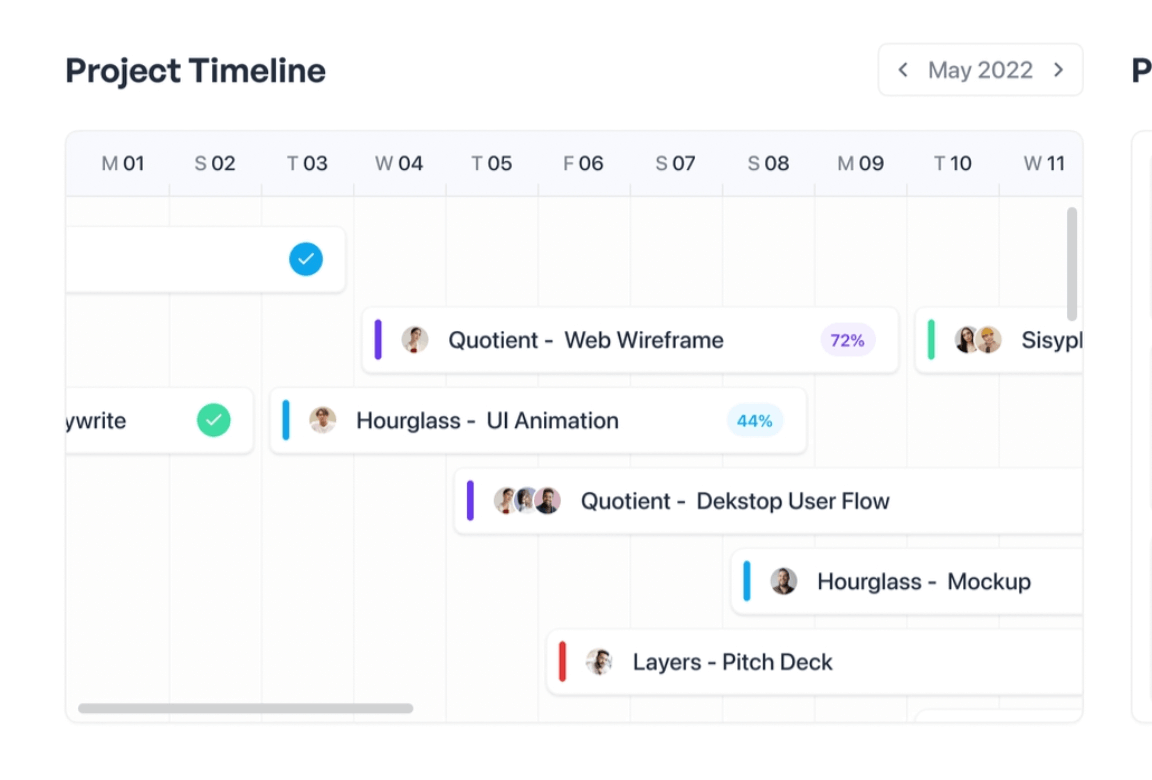Click the vertical timeline scrollbar
Viewport: 1152px width, 780px height.
[1072, 264]
